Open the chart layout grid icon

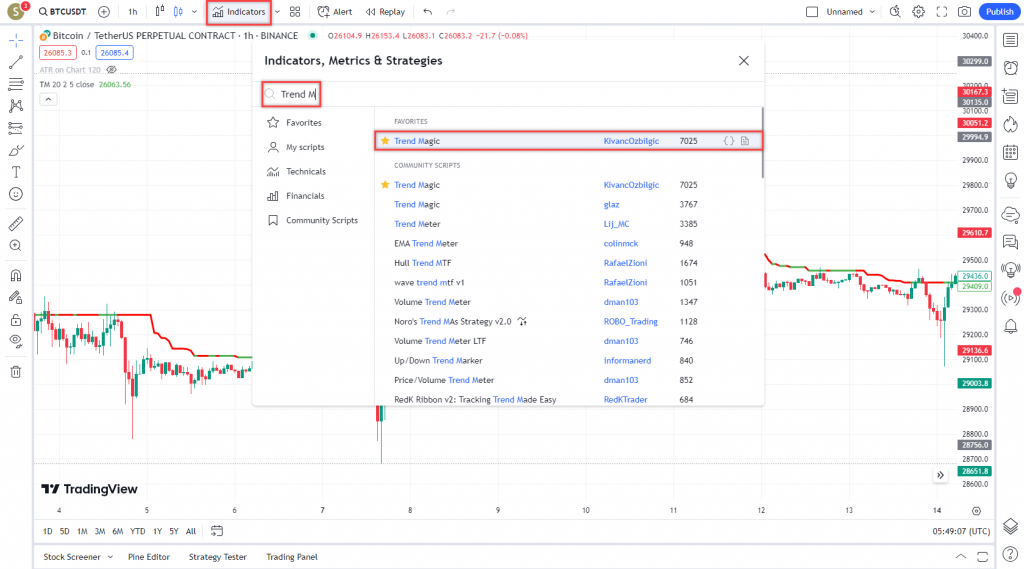[295, 12]
